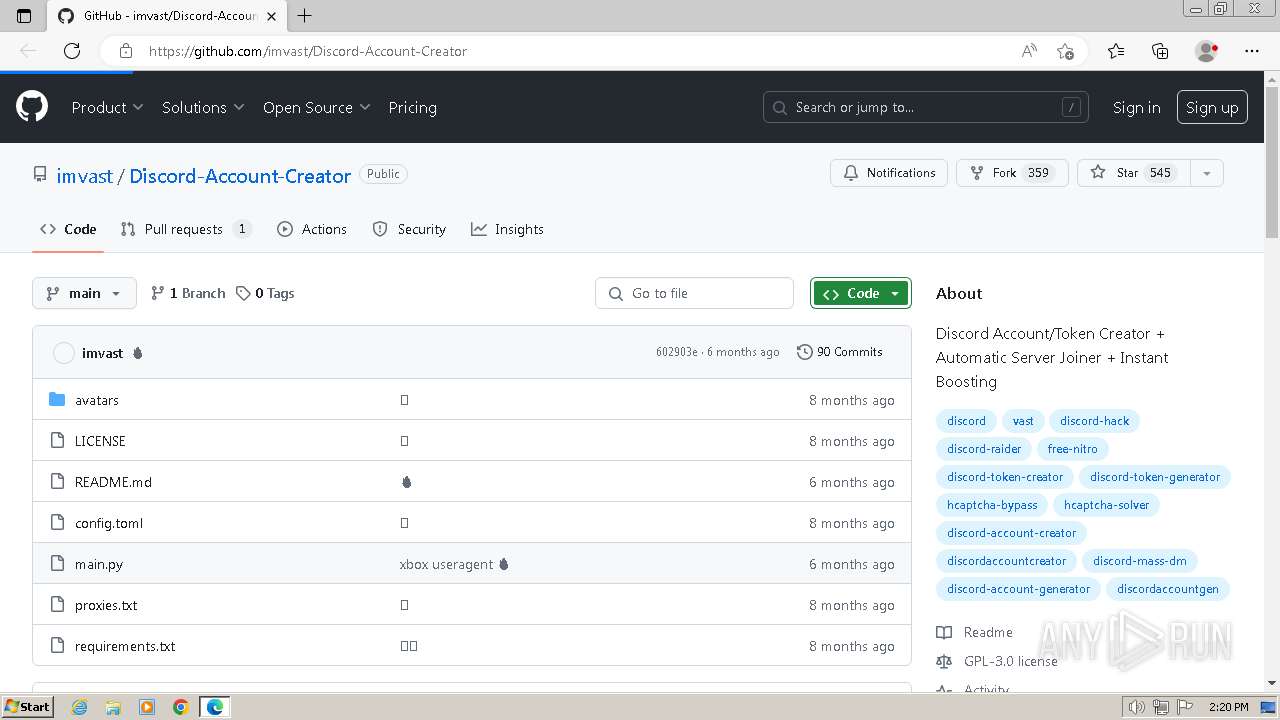This screenshot has width=1280, height=720.
Task: Click the hcaptcha-solver topic tag
Action: (x=1106, y=505)
